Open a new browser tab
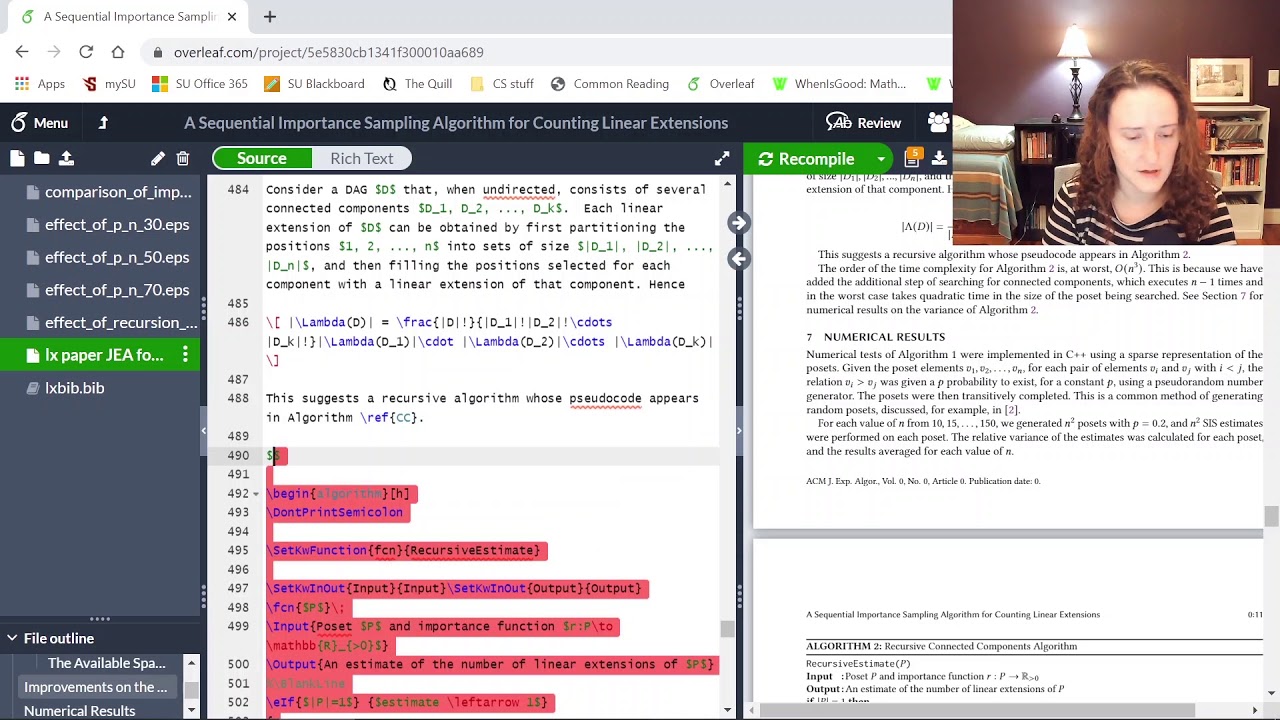Image resolution: width=1280 pixels, height=720 pixels. click(270, 16)
